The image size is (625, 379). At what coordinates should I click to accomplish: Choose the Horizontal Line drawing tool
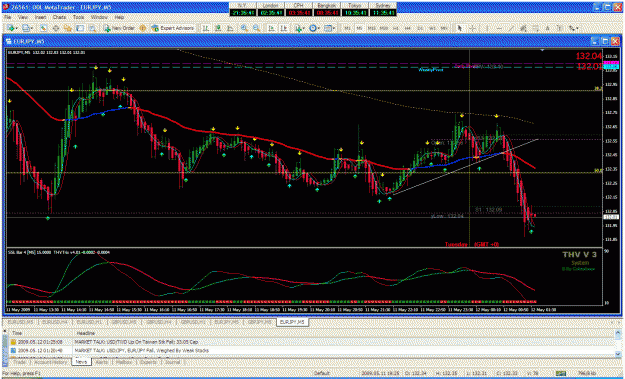click(x=499, y=28)
